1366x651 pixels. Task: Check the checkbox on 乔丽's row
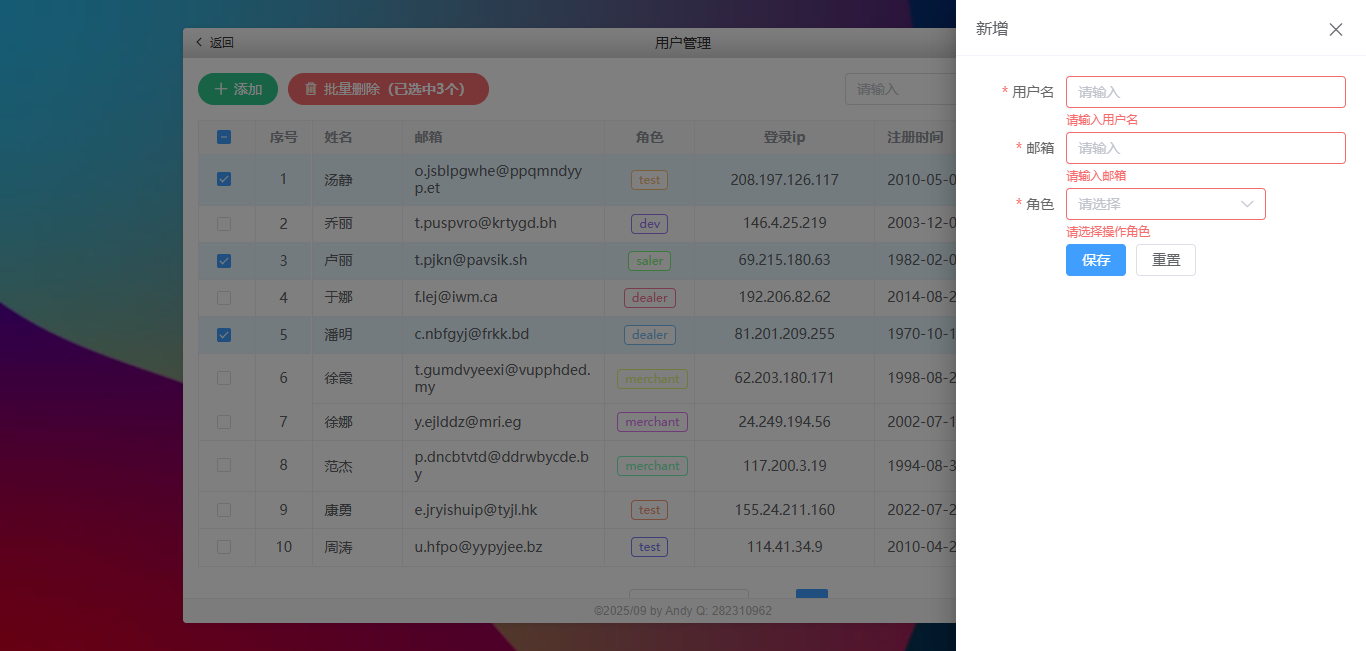pyautogui.click(x=224, y=223)
